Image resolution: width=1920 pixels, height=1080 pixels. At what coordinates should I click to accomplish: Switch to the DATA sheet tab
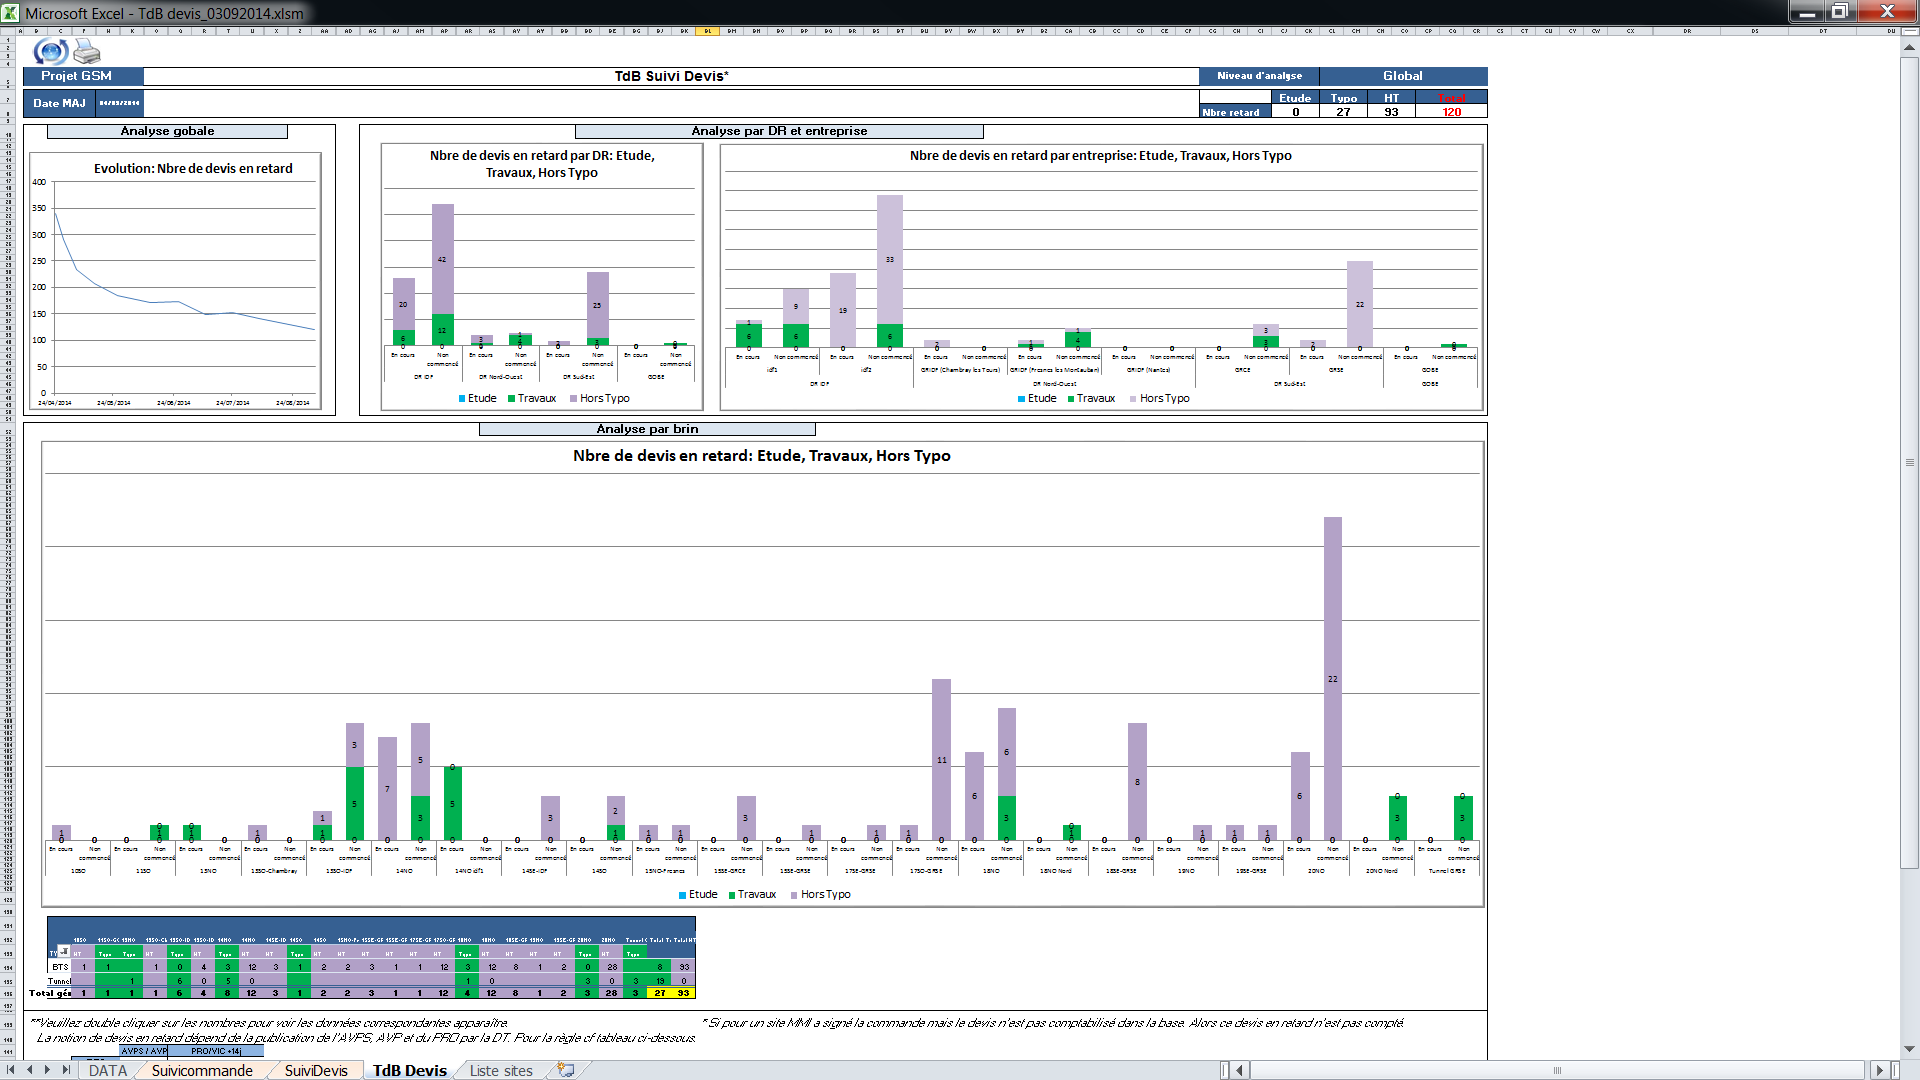pos(108,1070)
